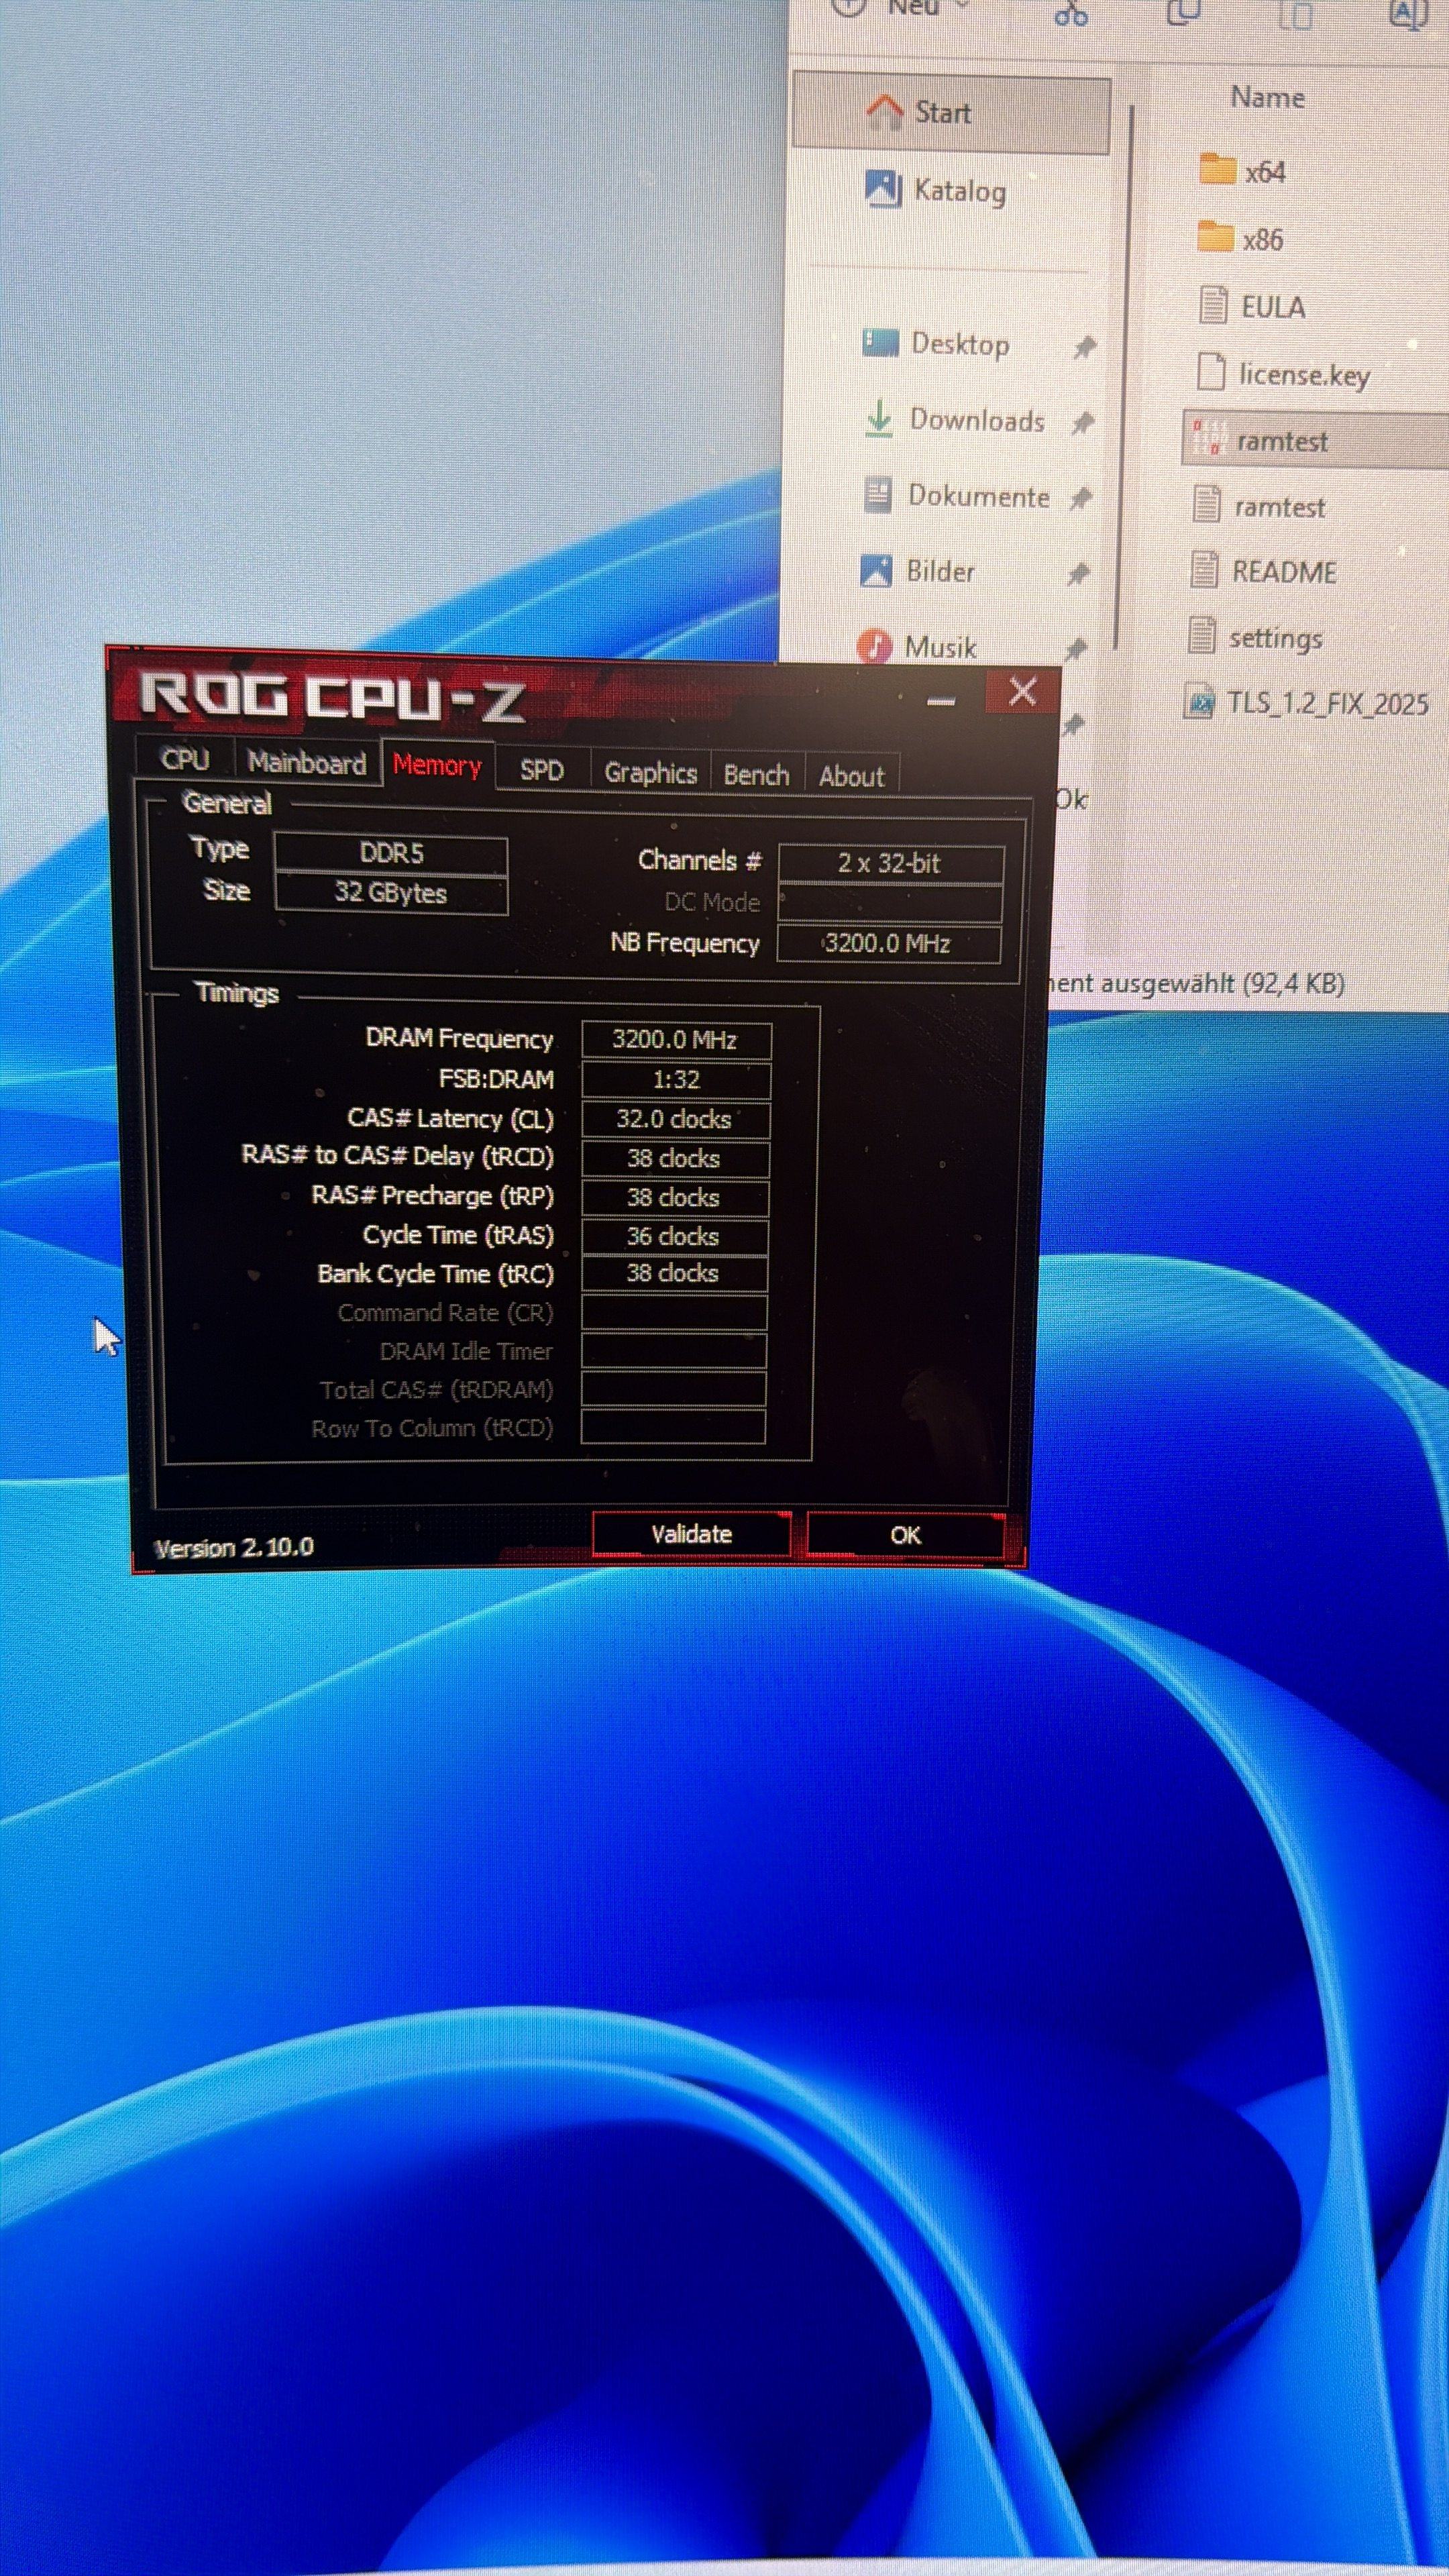Viewport: 1449px width, 2576px height.
Task: Open the README document
Action: pos(1283,572)
